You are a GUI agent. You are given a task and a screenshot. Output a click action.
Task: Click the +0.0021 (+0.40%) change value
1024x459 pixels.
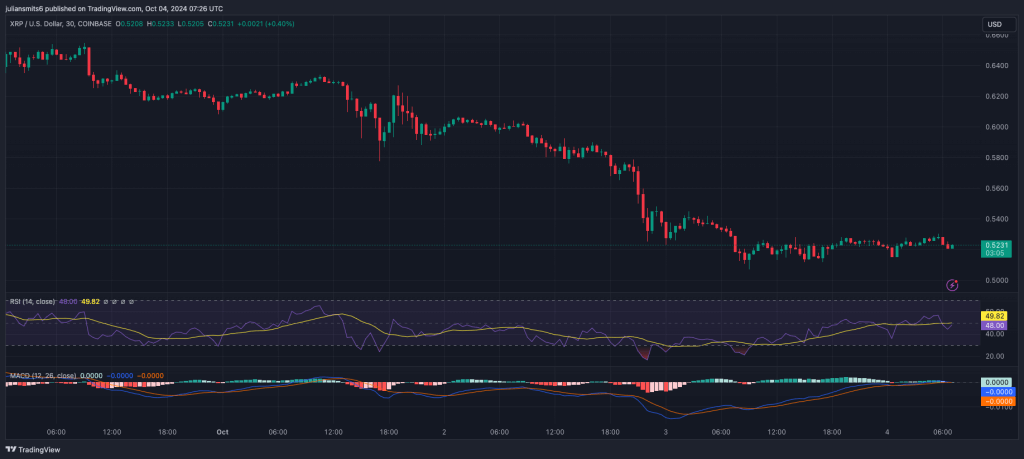point(266,24)
